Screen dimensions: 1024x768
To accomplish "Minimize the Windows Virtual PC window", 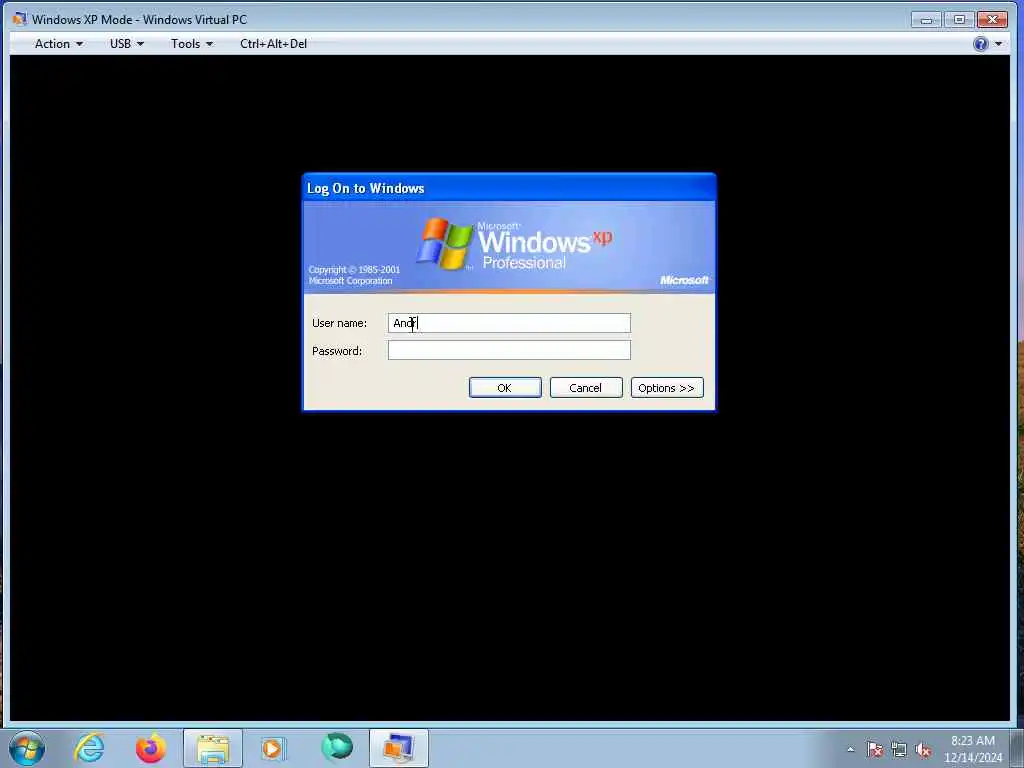I will (x=926, y=20).
